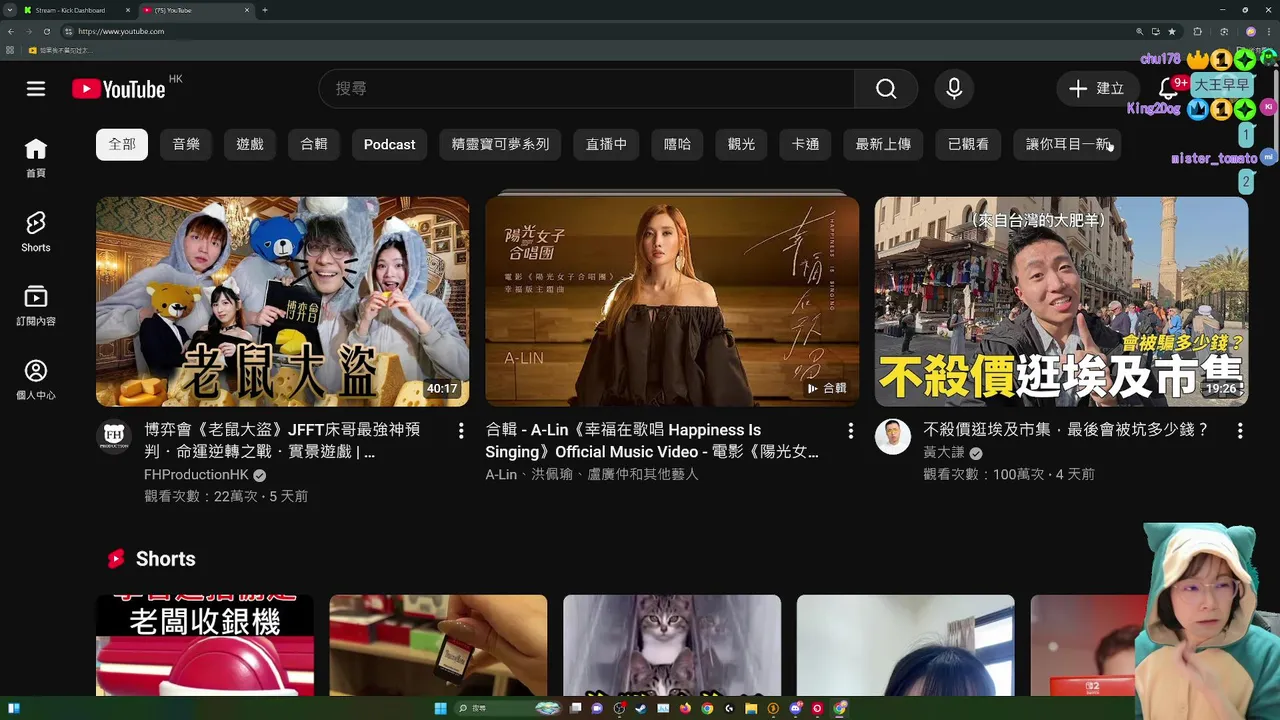1280x720 pixels.
Task: Select the 全部 filter chip
Action: 122,144
